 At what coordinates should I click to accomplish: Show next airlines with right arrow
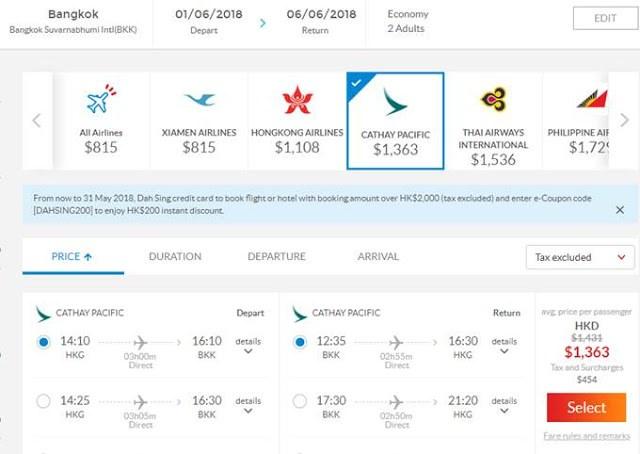pos(624,120)
